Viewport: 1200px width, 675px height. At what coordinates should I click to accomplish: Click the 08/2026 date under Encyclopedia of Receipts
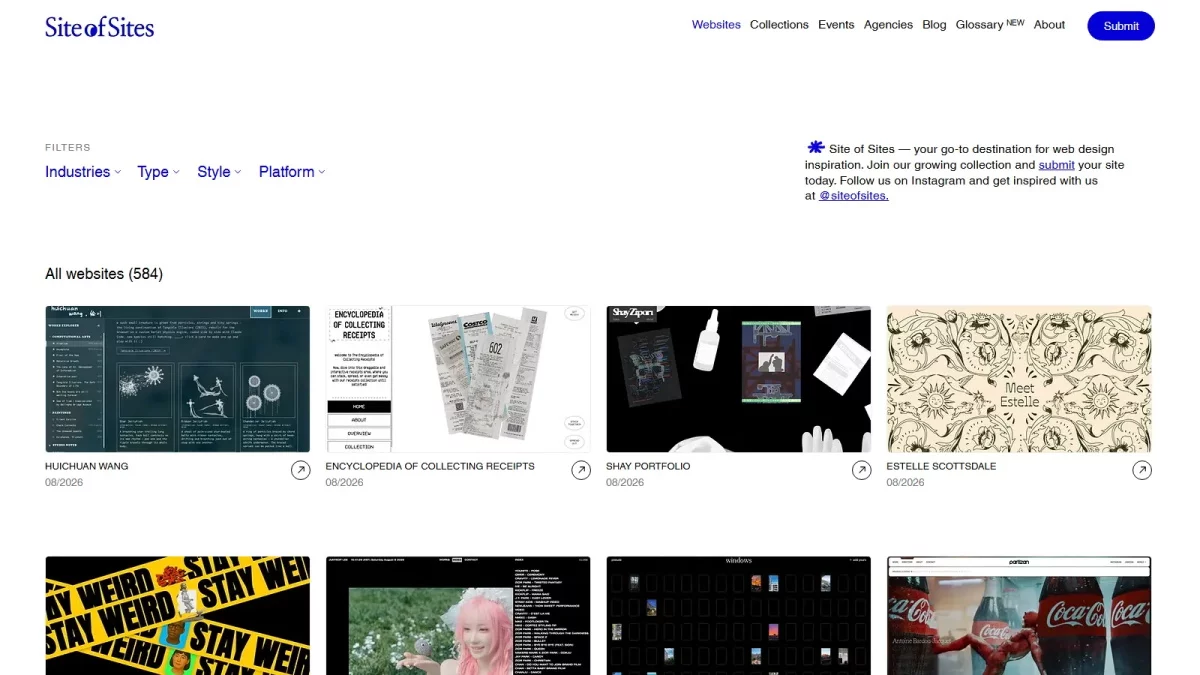point(345,483)
